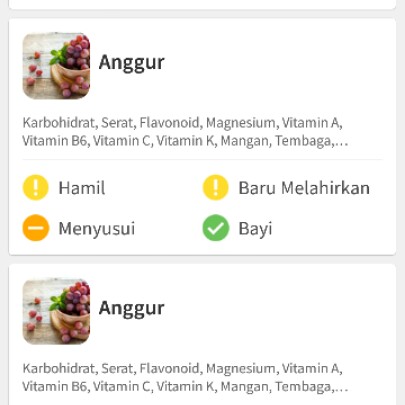The height and width of the screenshot is (405, 405).
Task: Expand the ellipsis after Tembaga in the lower card
Action: pos(341,387)
